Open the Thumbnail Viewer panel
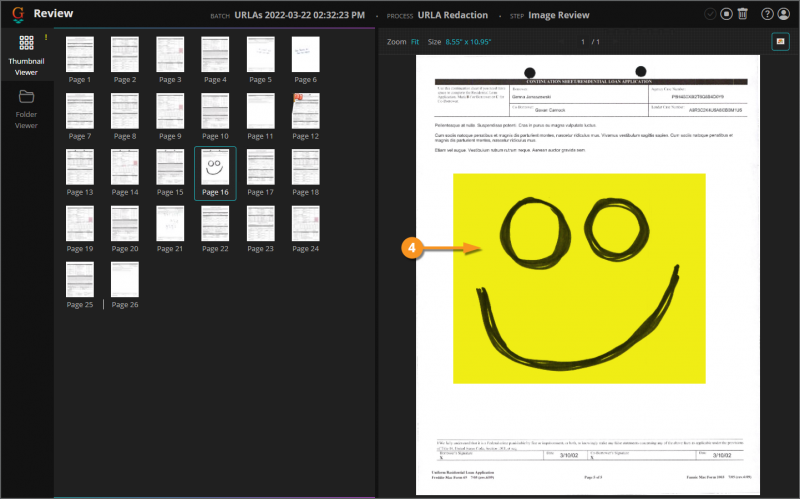Image resolution: width=800 pixels, height=499 pixels. (x=26, y=55)
